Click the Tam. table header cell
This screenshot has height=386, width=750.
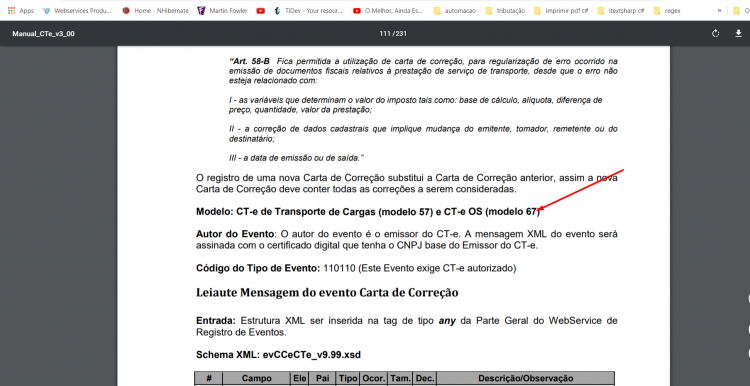[x=400, y=378]
